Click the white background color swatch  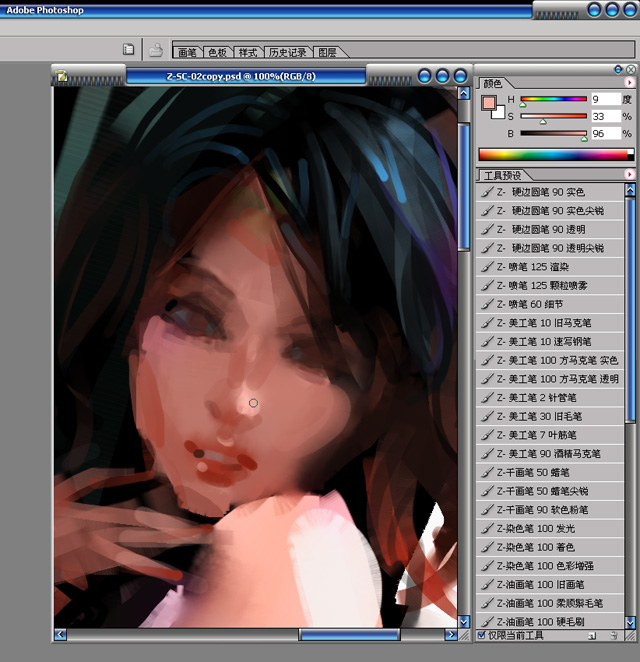pos(500,113)
